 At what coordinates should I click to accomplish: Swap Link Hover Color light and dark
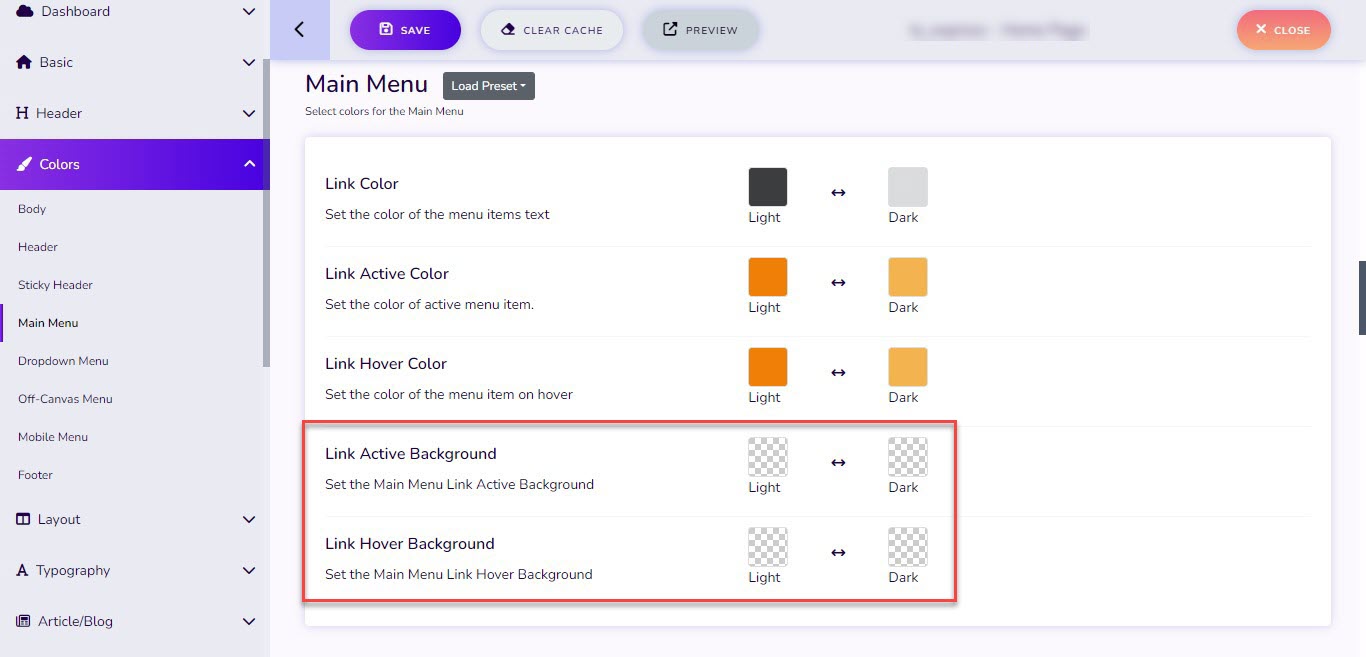click(838, 372)
